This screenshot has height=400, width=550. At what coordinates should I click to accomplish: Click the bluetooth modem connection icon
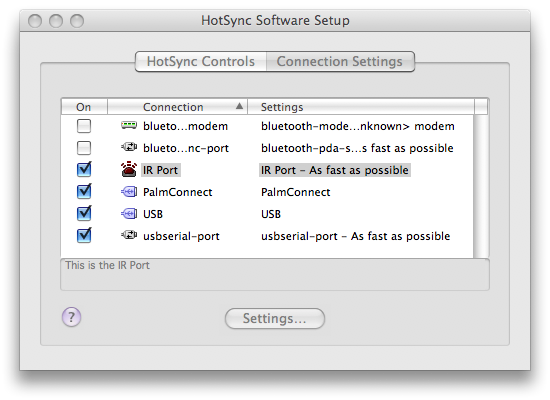click(129, 125)
